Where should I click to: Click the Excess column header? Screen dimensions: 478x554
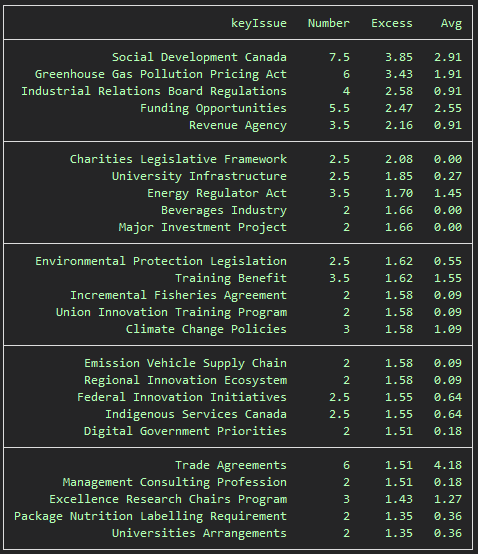[x=391, y=23]
